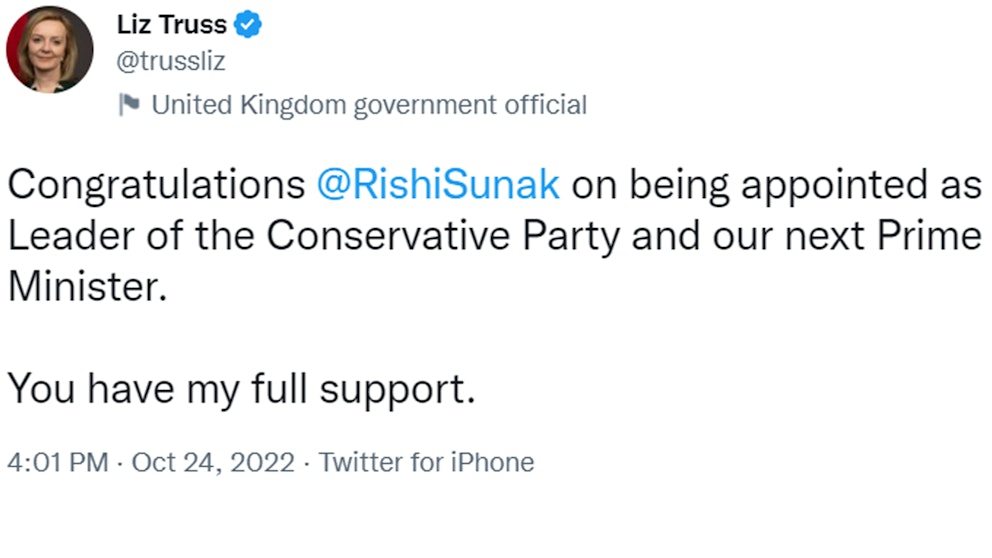Open the "Twitter for iPhone" source link
Viewport: 992px width, 558px height.
(425, 463)
